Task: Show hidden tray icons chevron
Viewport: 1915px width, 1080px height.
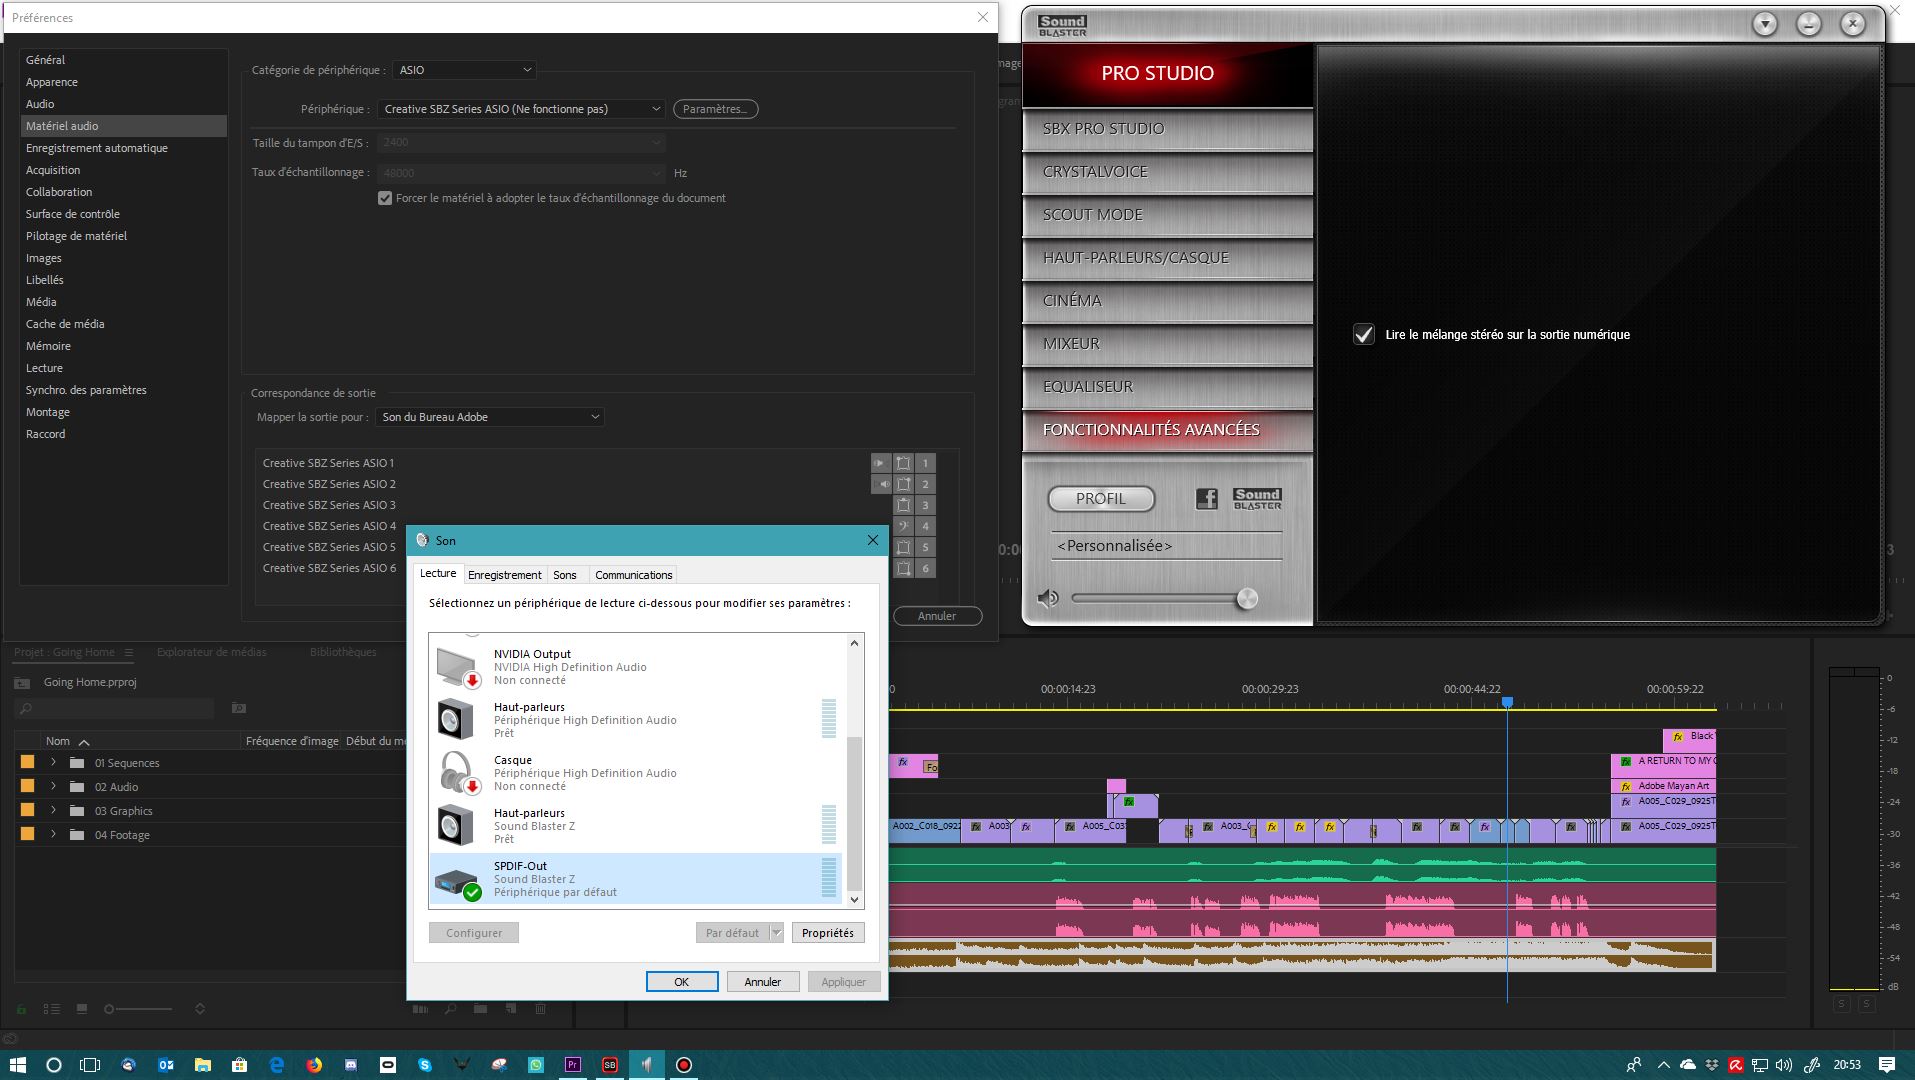Action: [1663, 1065]
